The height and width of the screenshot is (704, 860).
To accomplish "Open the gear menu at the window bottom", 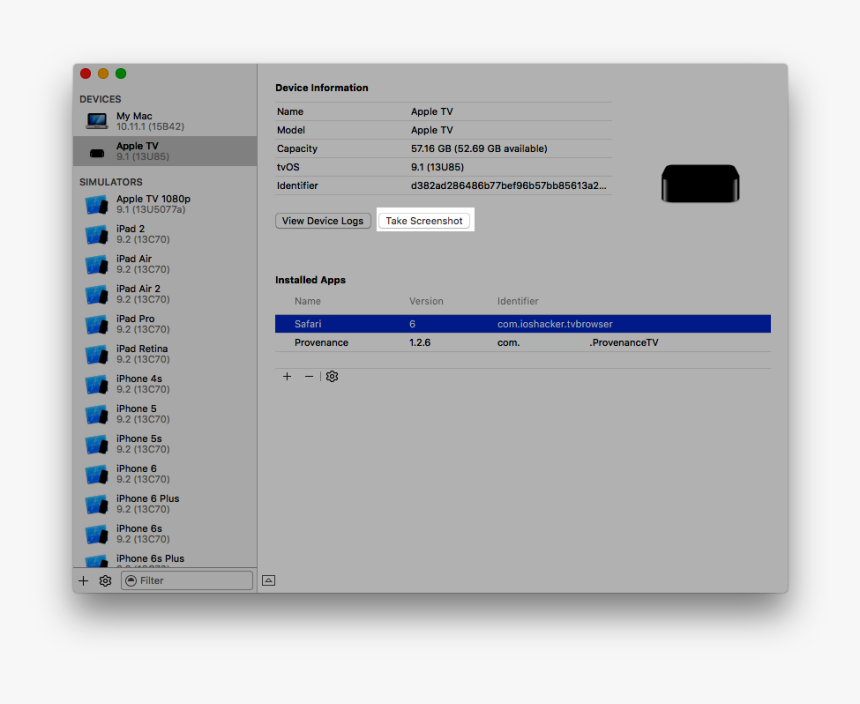I will point(105,580).
